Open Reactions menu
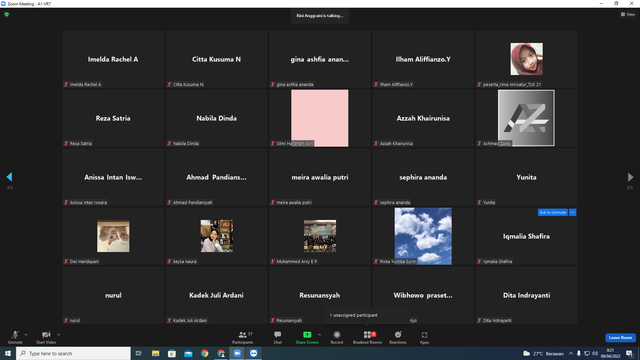Screen dimensions: 640x360 (x=398, y=337)
